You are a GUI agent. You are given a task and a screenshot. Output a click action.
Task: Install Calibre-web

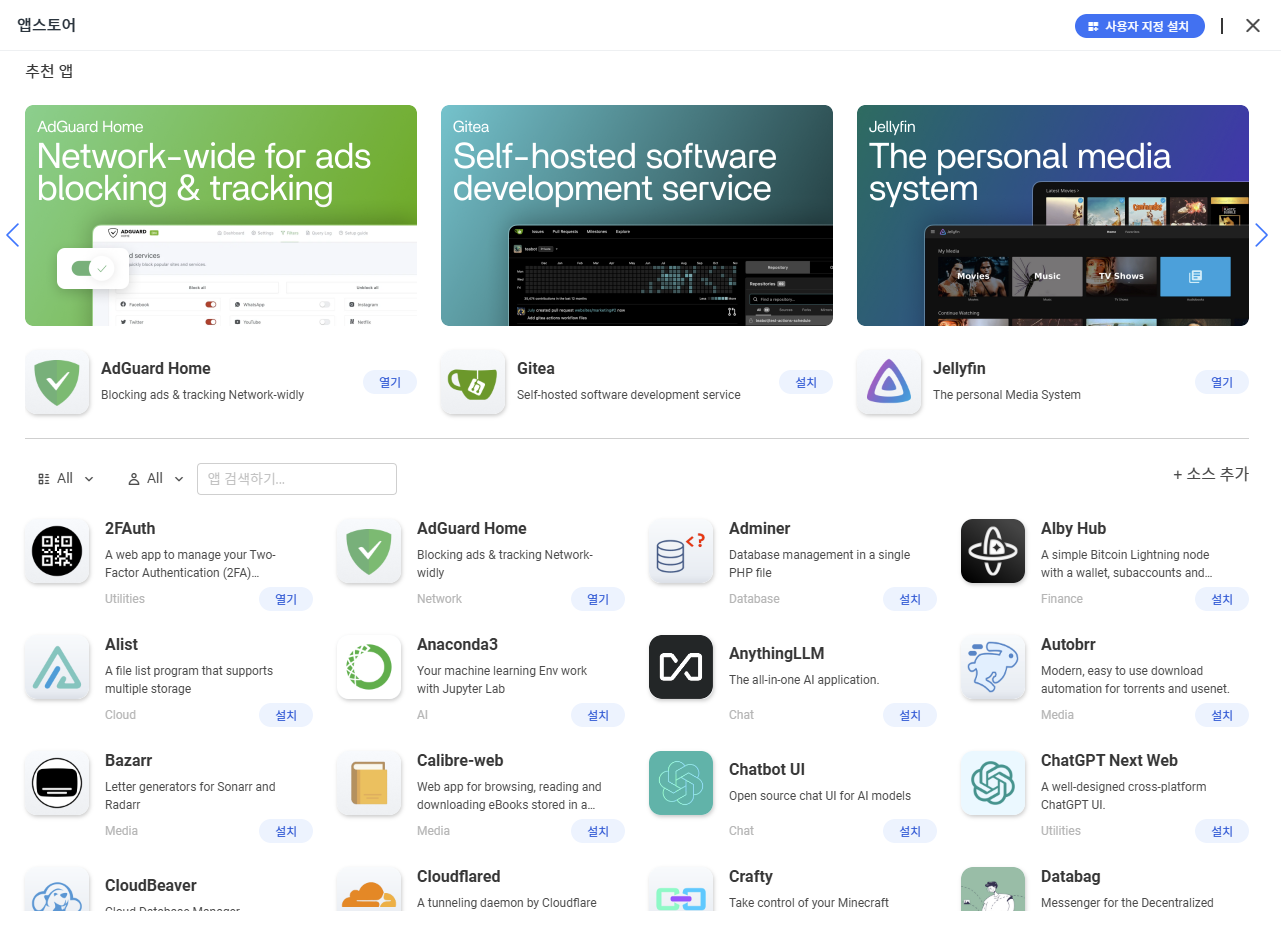pyautogui.click(x=598, y=831)
